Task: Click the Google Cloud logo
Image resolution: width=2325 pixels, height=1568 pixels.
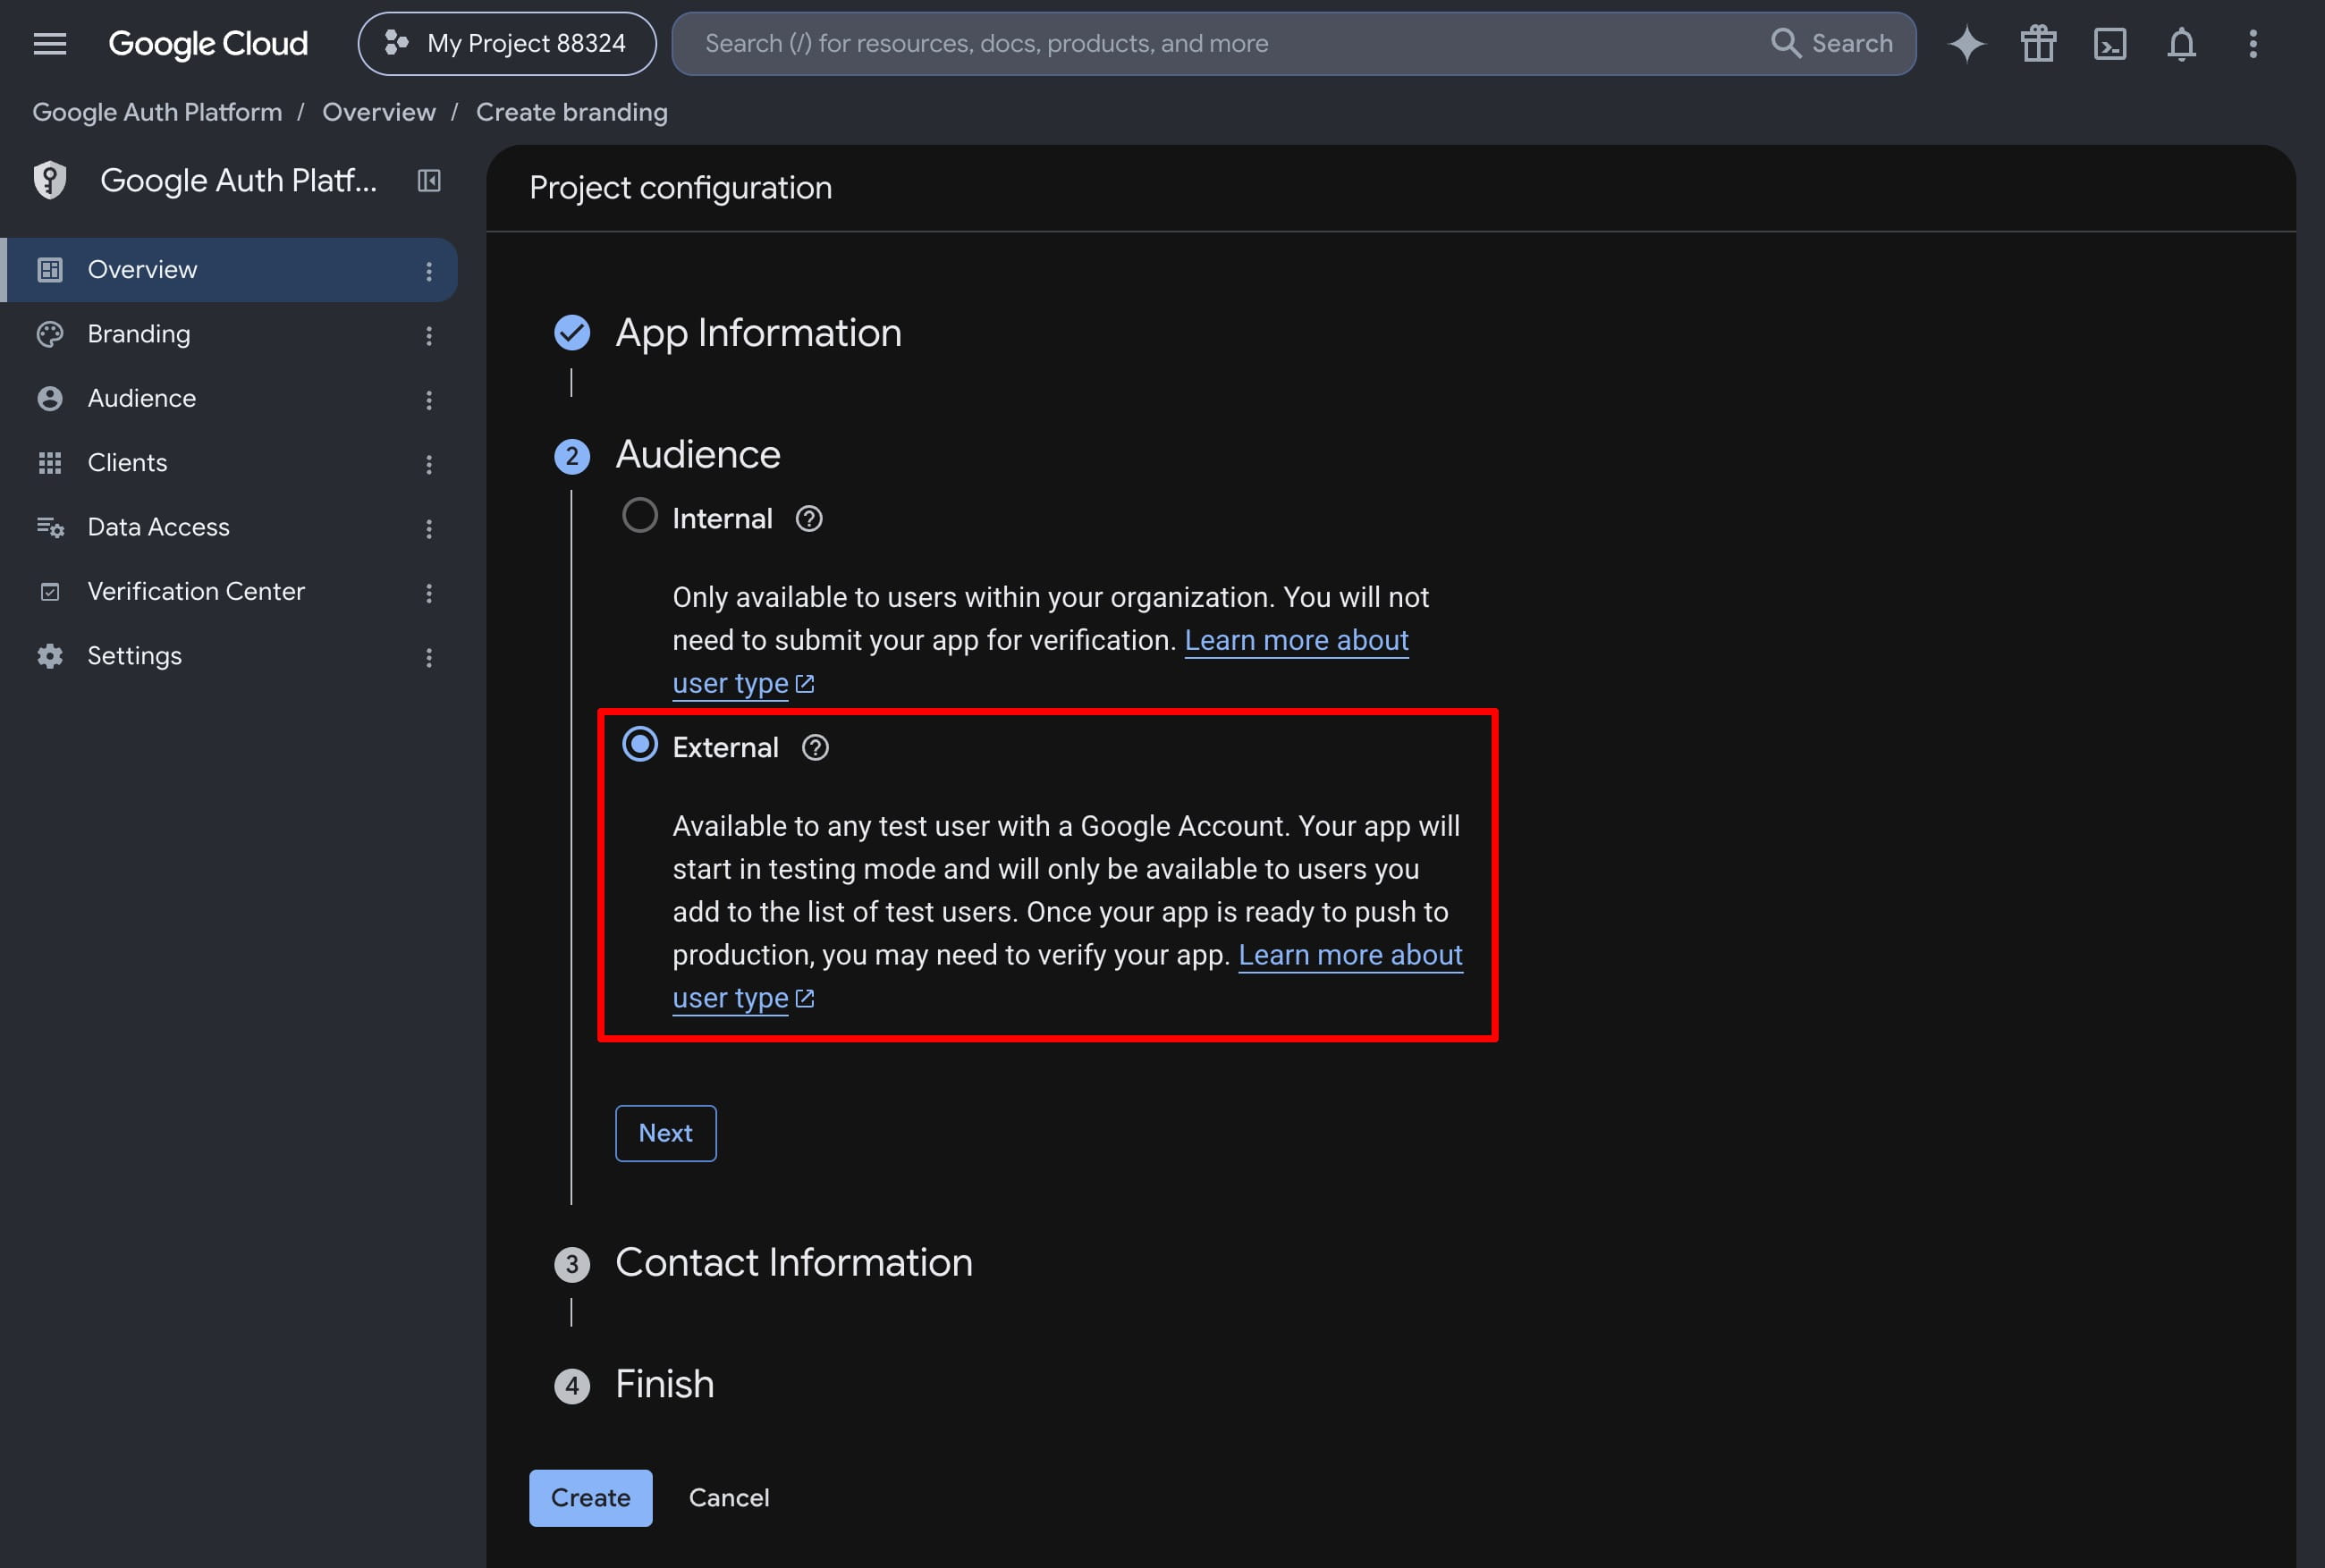Action: [208, 44]
